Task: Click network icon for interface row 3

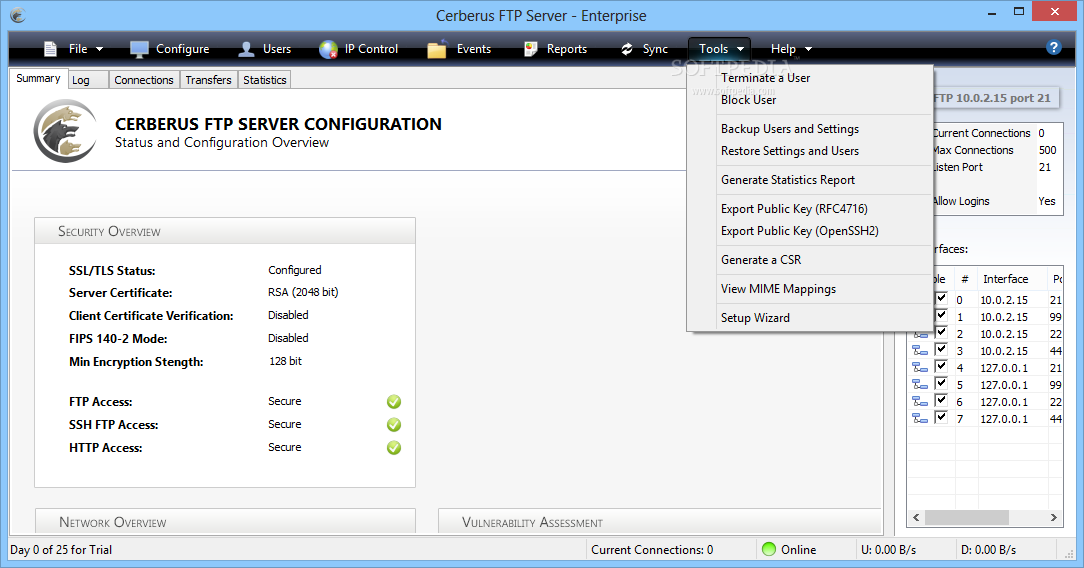Action: point(920,350)
